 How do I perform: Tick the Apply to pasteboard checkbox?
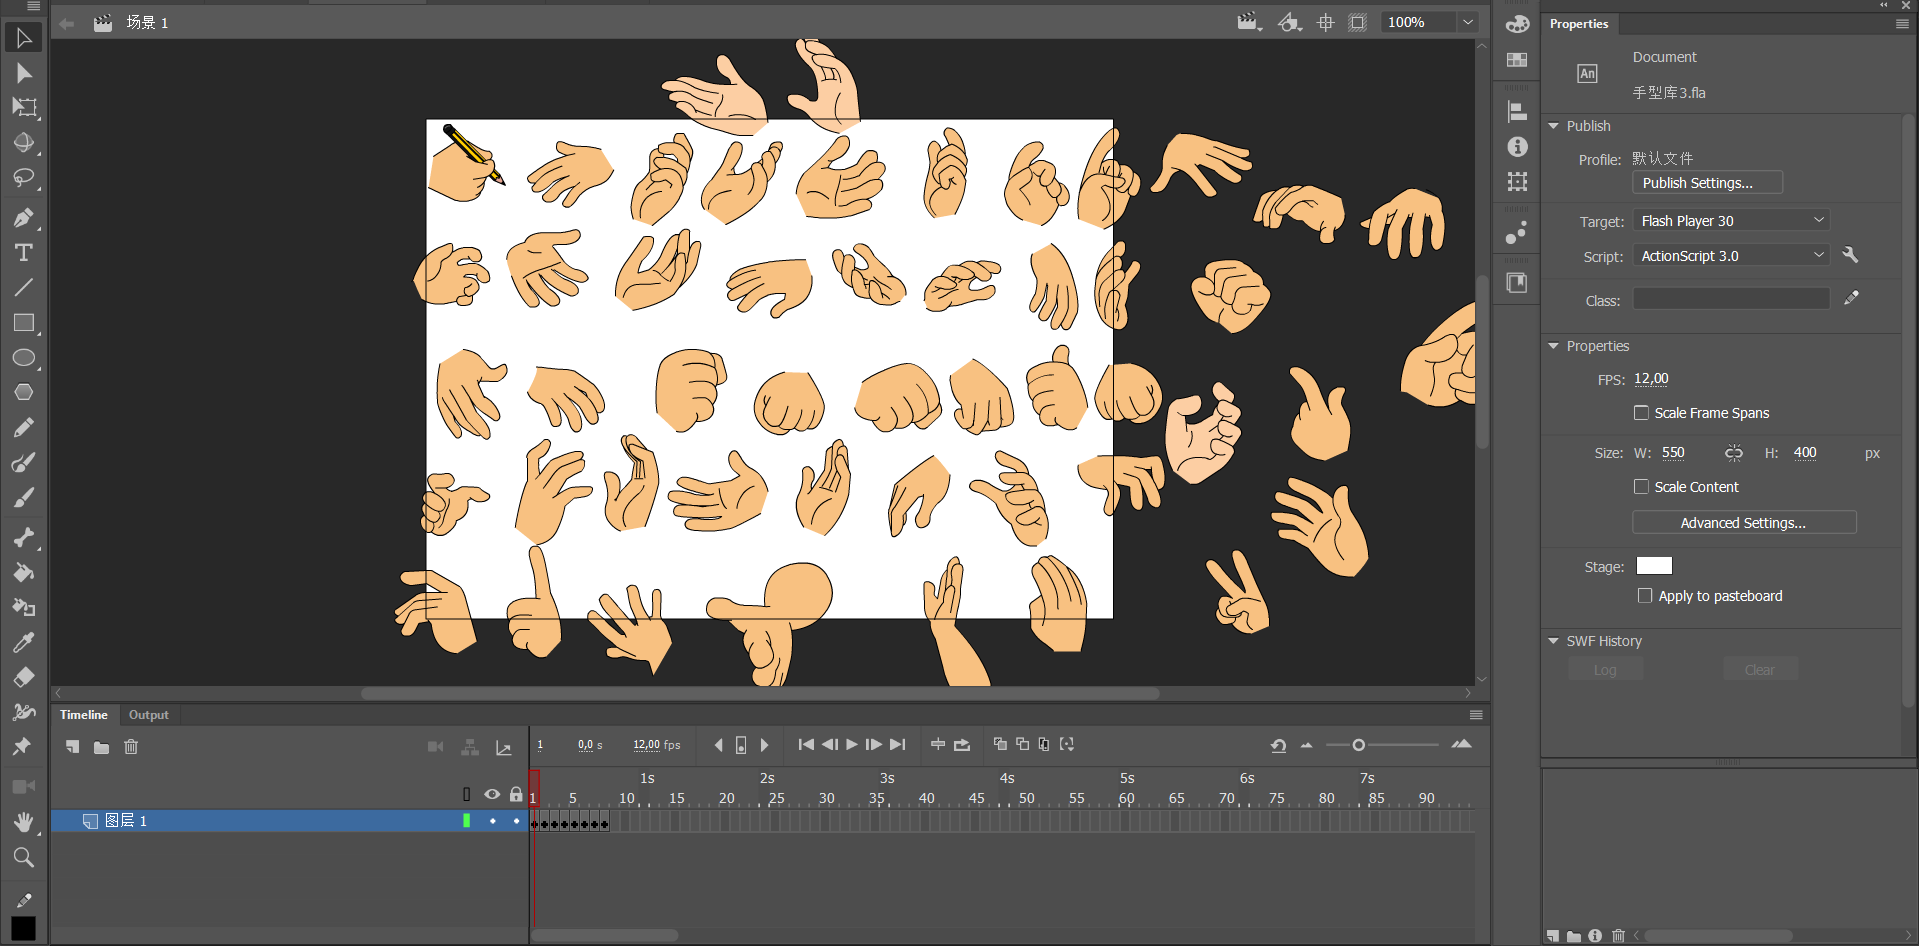[x=1645, y=596]
